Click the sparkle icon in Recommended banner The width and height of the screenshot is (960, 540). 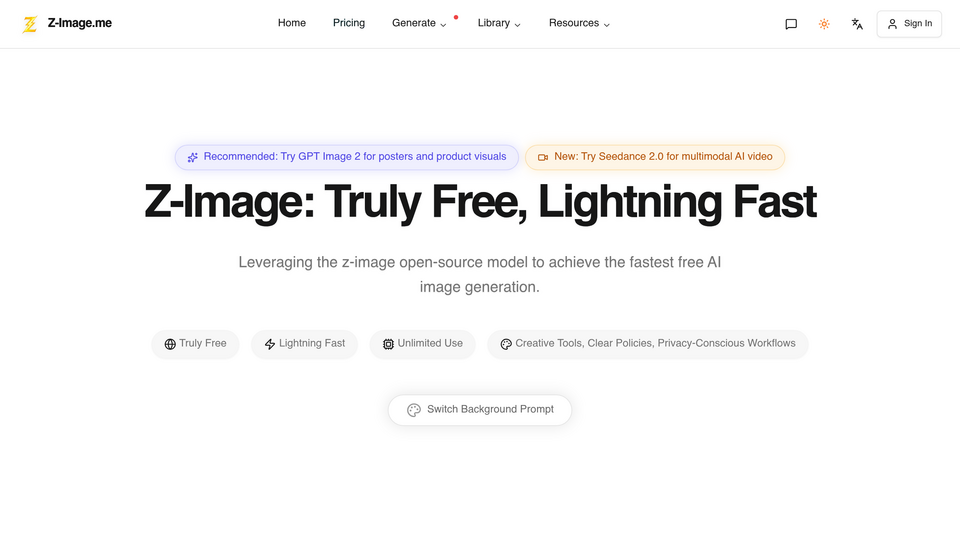click(x=192, y=157)
